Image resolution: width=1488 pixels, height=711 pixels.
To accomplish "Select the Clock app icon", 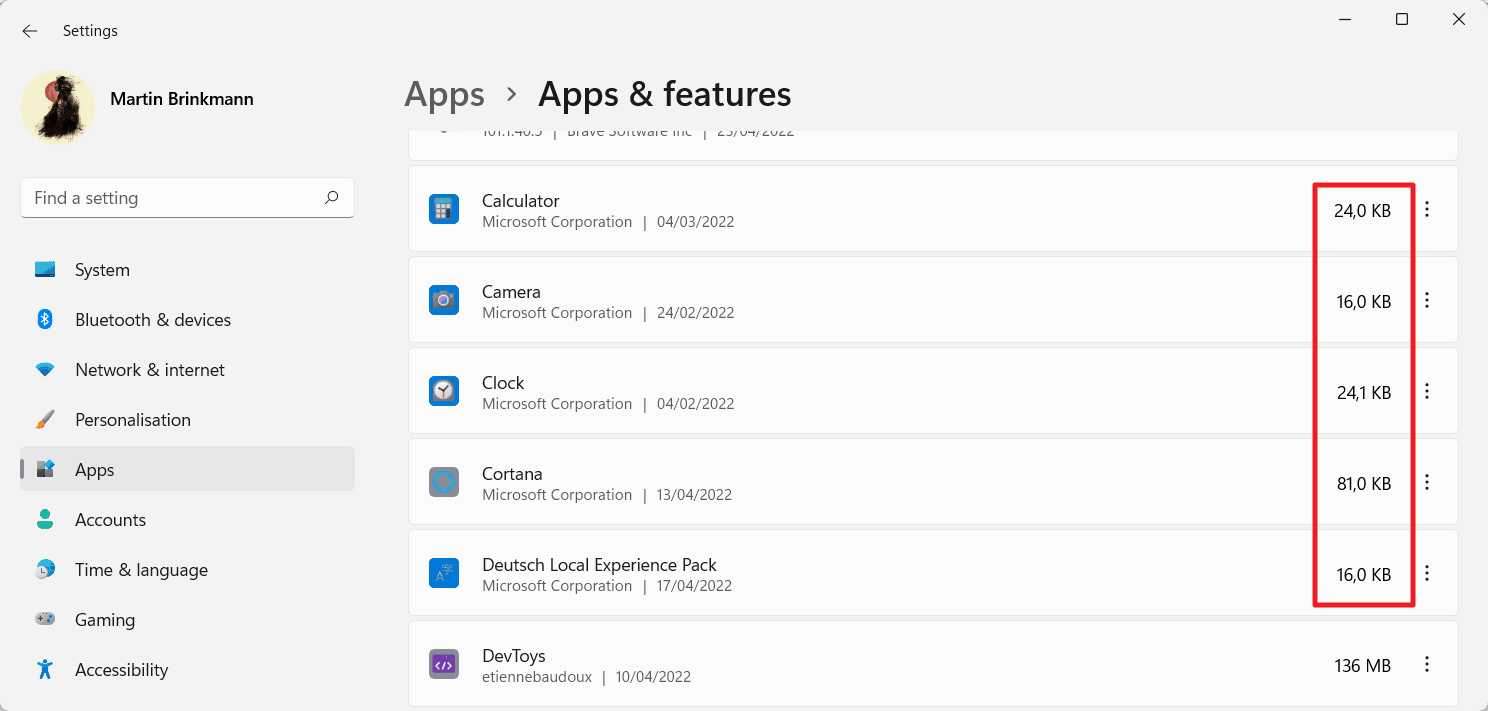I will tap(444, 391).
